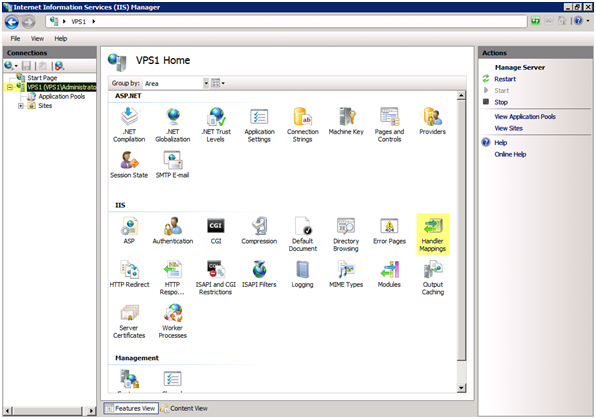Screen dimensions: 596x419
Task: Open ISAPI Filters feature
Action: (x=259, y=274)
